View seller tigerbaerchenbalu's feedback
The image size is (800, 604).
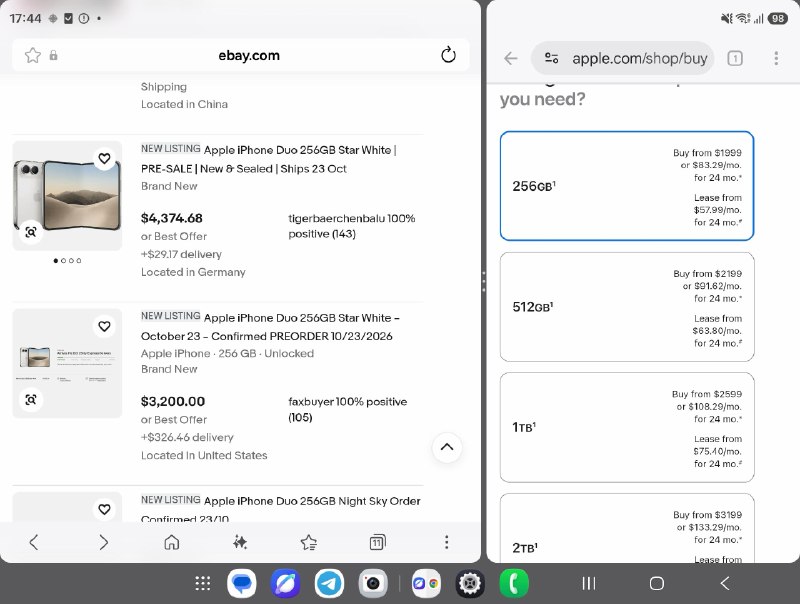352,226
